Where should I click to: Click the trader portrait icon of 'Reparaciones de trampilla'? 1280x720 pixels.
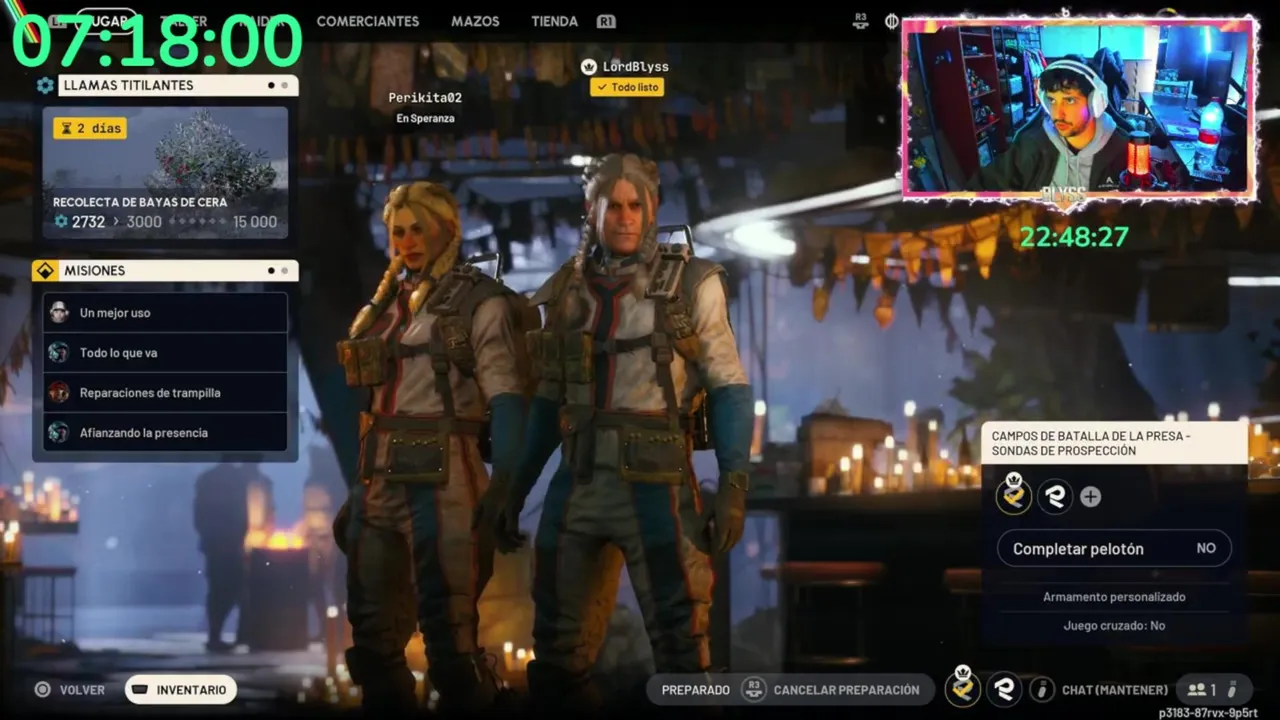click(59, 392)
